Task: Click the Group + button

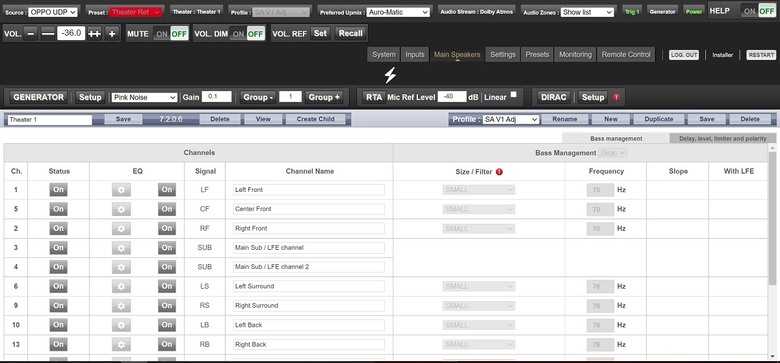Action: [324, 97]
